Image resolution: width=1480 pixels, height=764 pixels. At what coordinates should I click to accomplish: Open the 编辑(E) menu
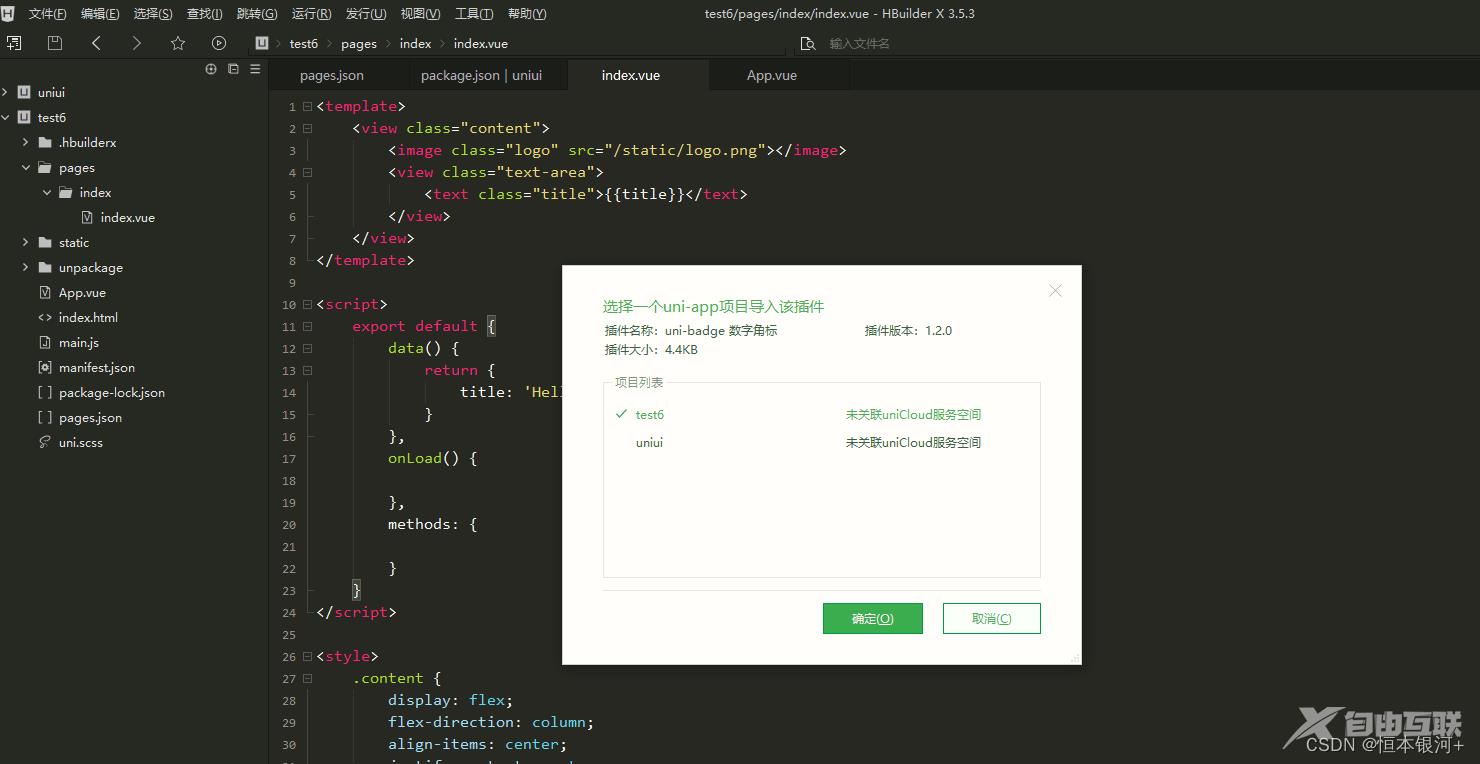point(100,13)
